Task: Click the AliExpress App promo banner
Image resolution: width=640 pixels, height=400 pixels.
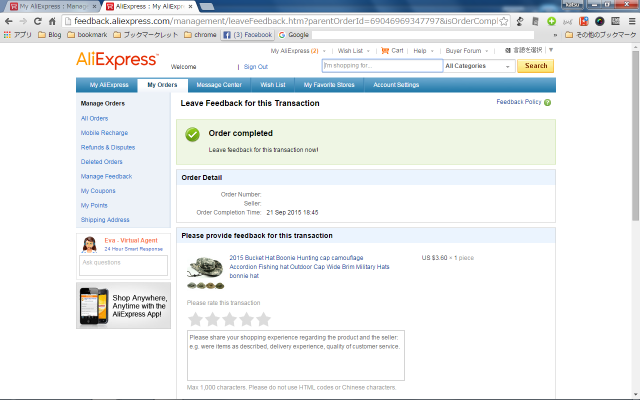Action: [123, 306]
